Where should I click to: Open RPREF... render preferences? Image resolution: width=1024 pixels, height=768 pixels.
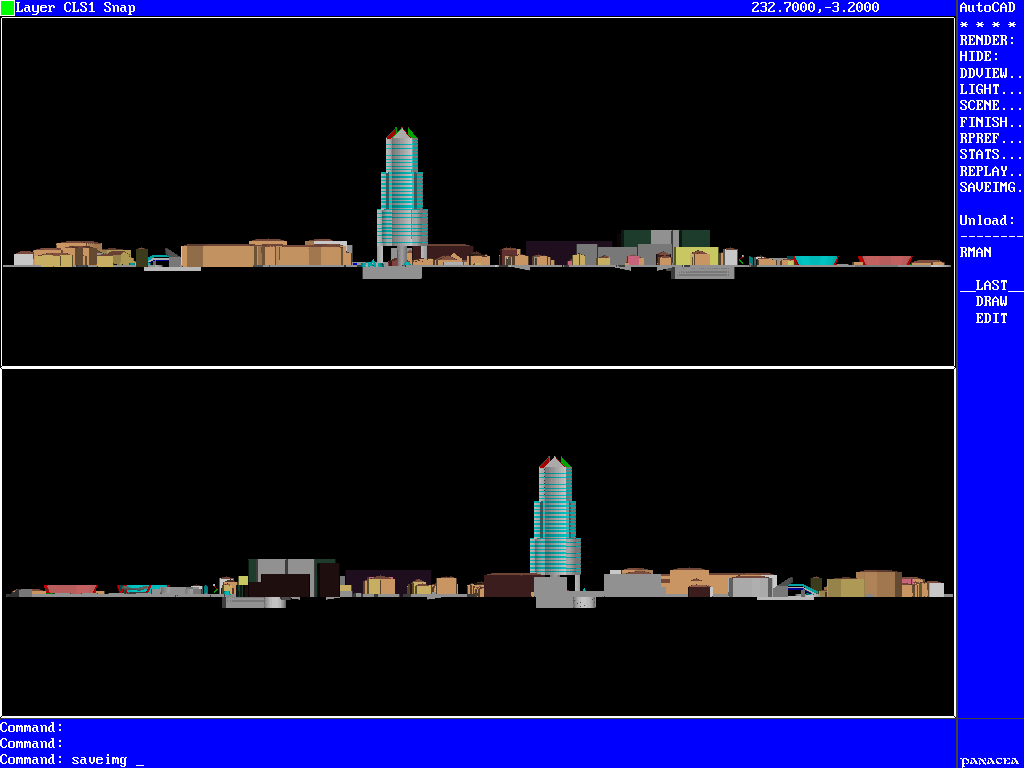click(990, 139)
